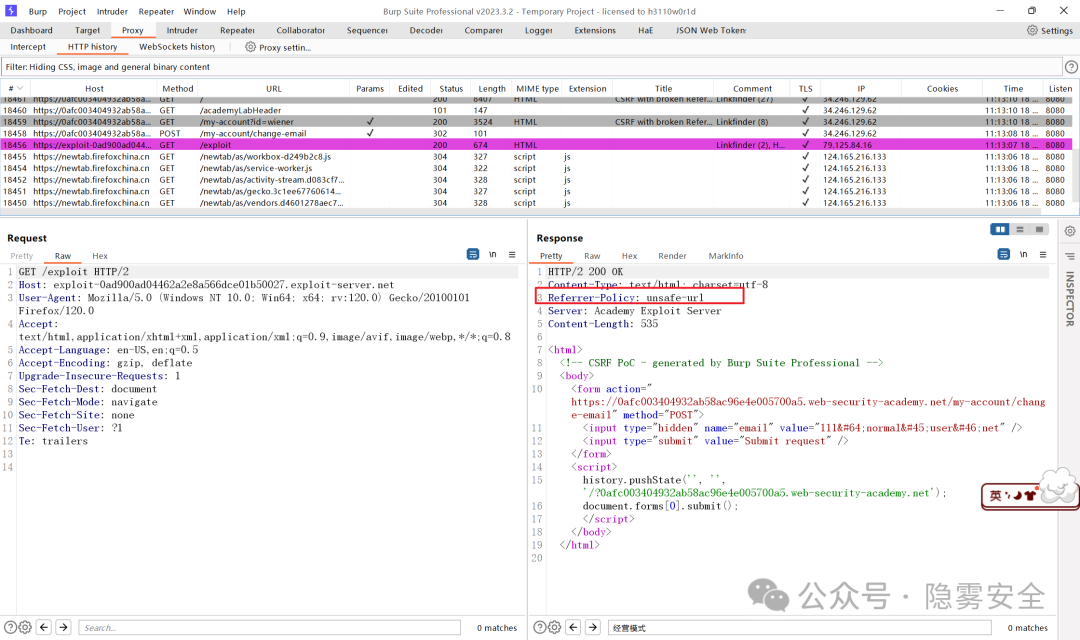Click the response message actions icon
The height and width of the screenshot is (640, 1080).
click(x=1004, y=254)
